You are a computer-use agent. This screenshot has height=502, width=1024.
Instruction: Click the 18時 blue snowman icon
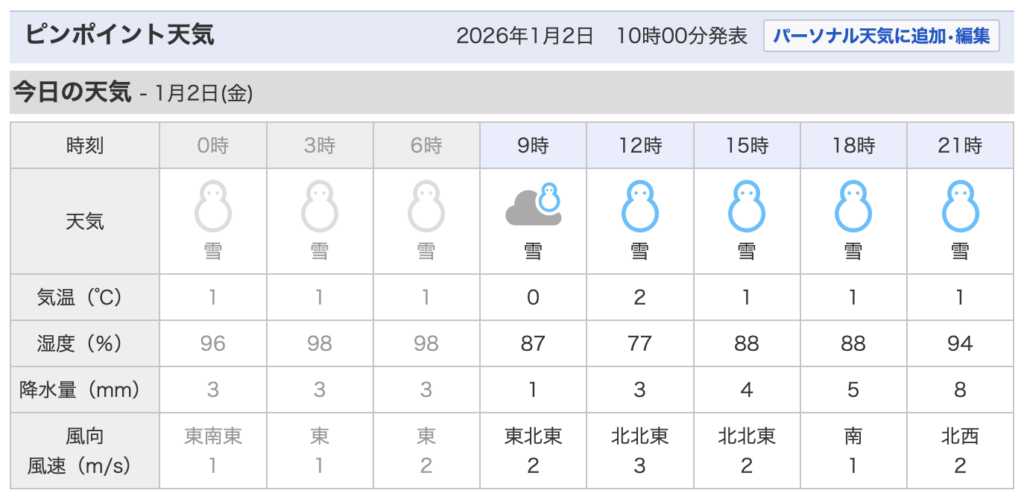coord(853,206)
